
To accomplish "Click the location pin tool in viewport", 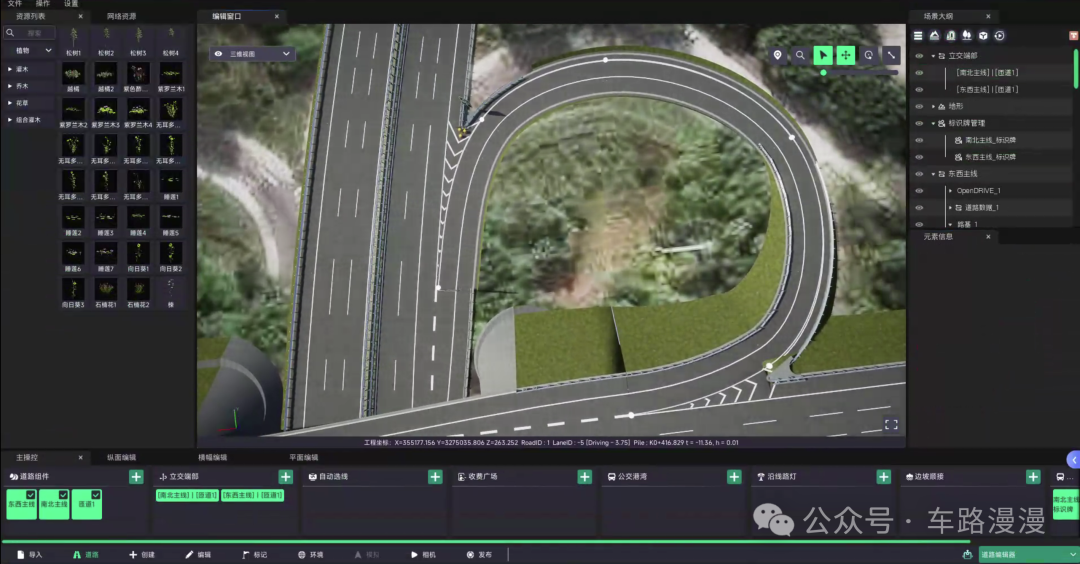I will 778,55.
